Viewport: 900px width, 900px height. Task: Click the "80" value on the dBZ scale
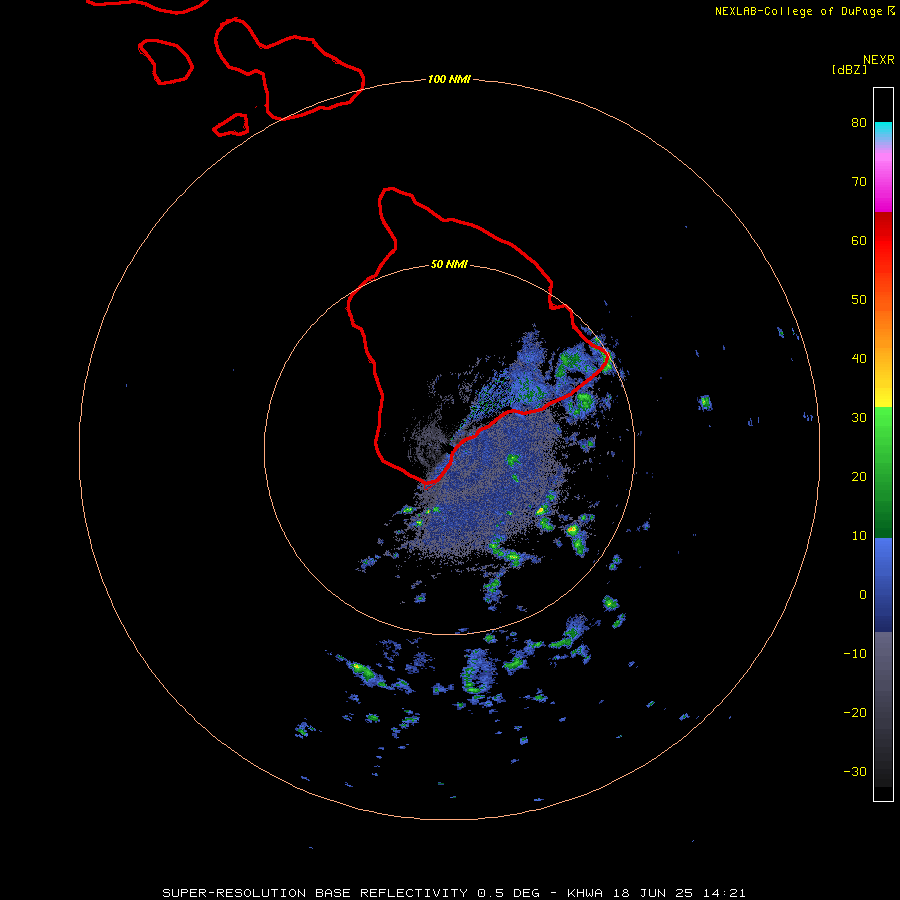click(859, 123)
